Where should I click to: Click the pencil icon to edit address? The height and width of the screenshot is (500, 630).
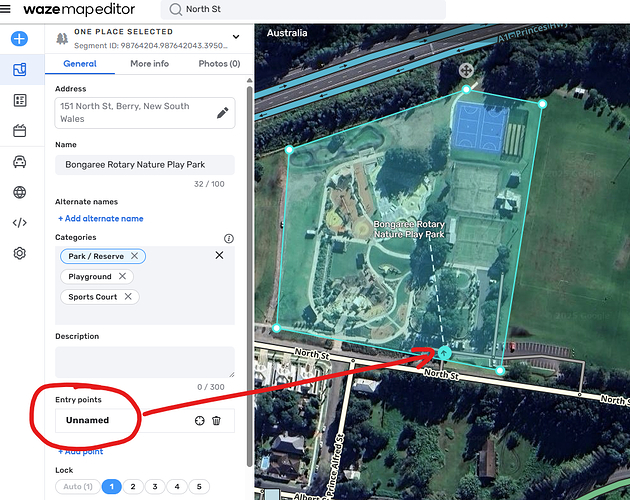[x=222, y=113]
